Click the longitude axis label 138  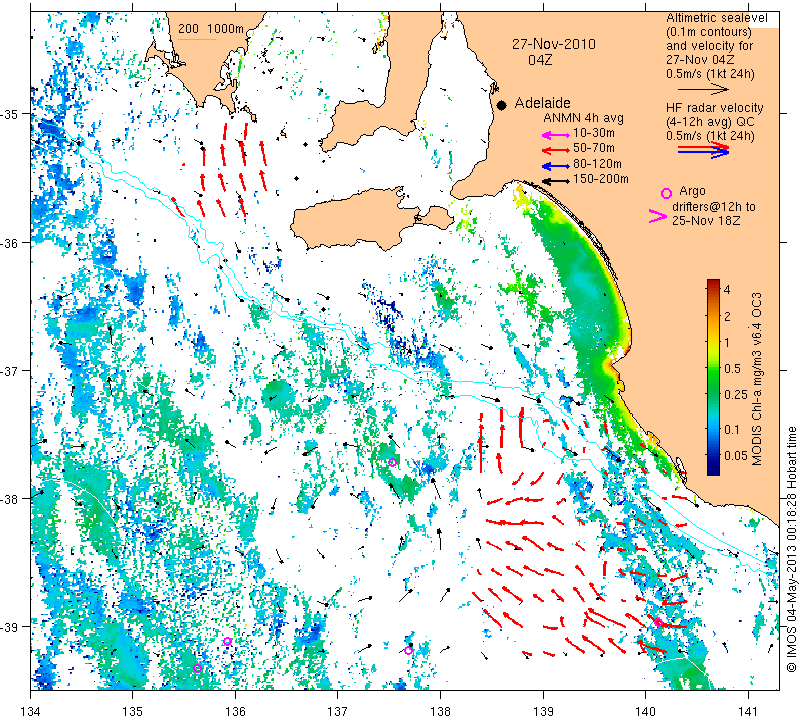pyautogui.click(x=440, y=710)
